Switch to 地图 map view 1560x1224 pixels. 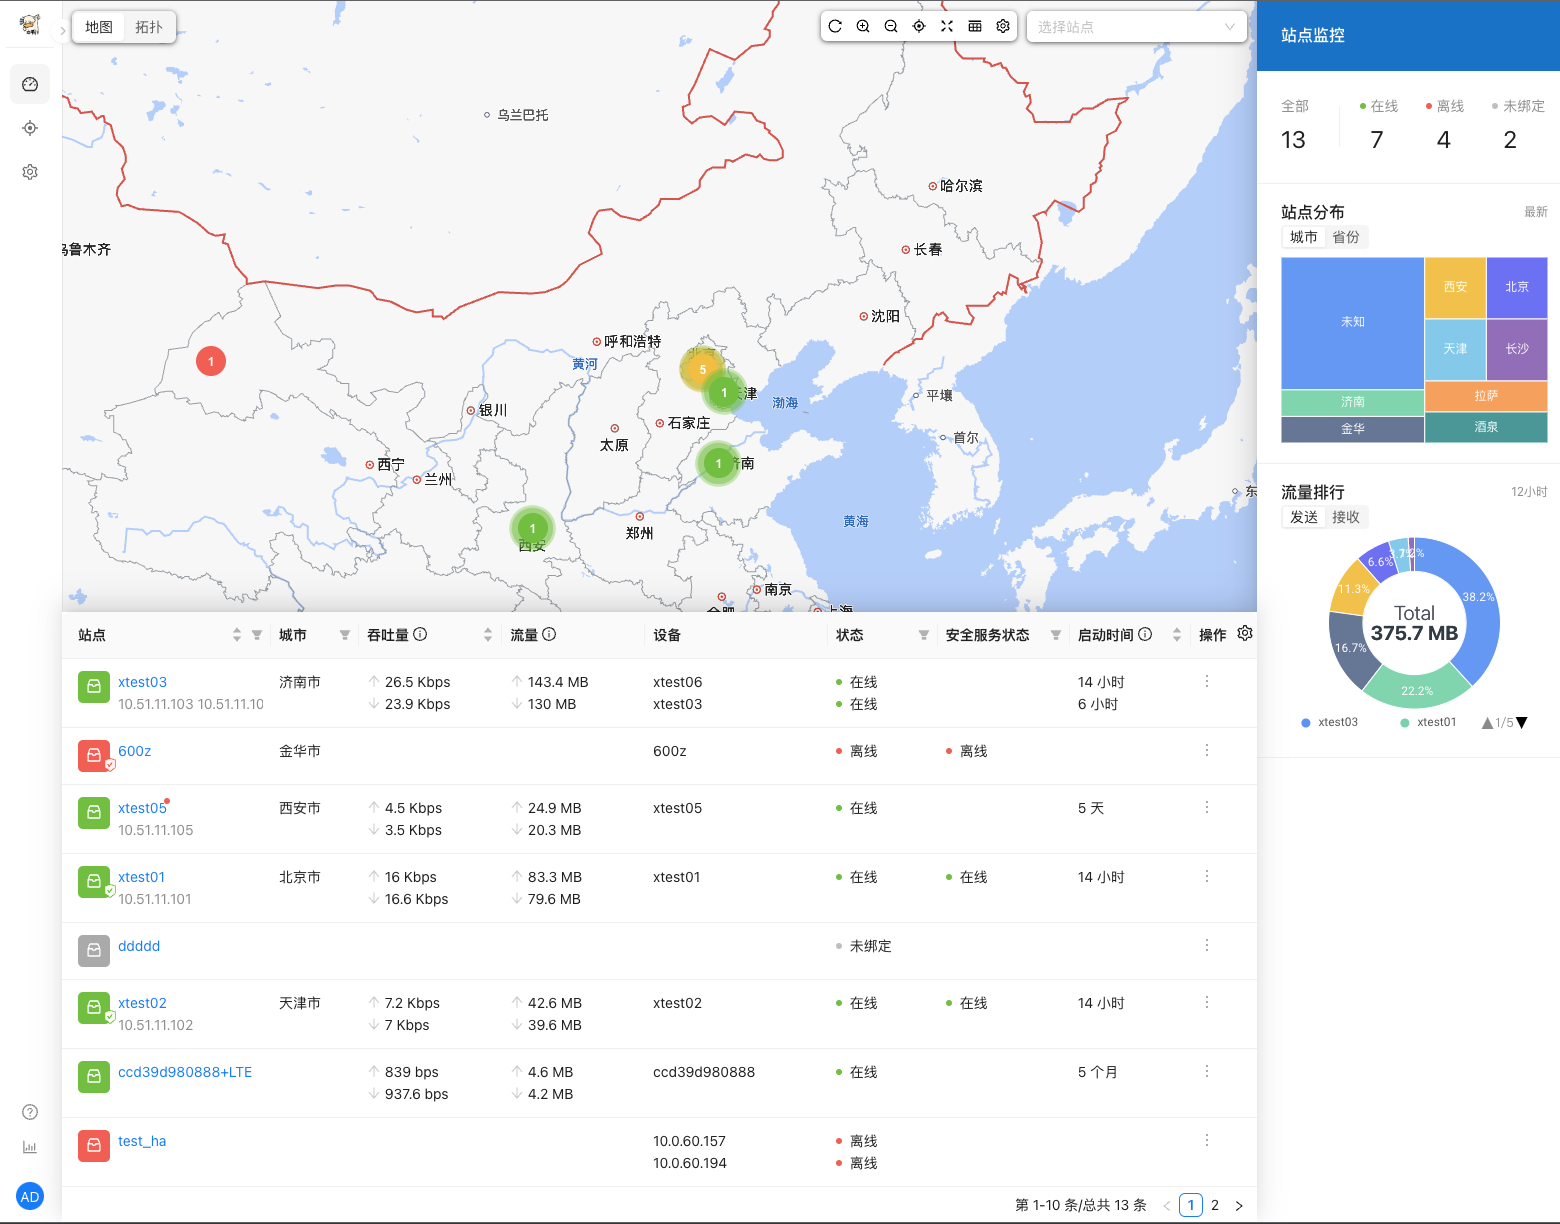tap(99, 27)
